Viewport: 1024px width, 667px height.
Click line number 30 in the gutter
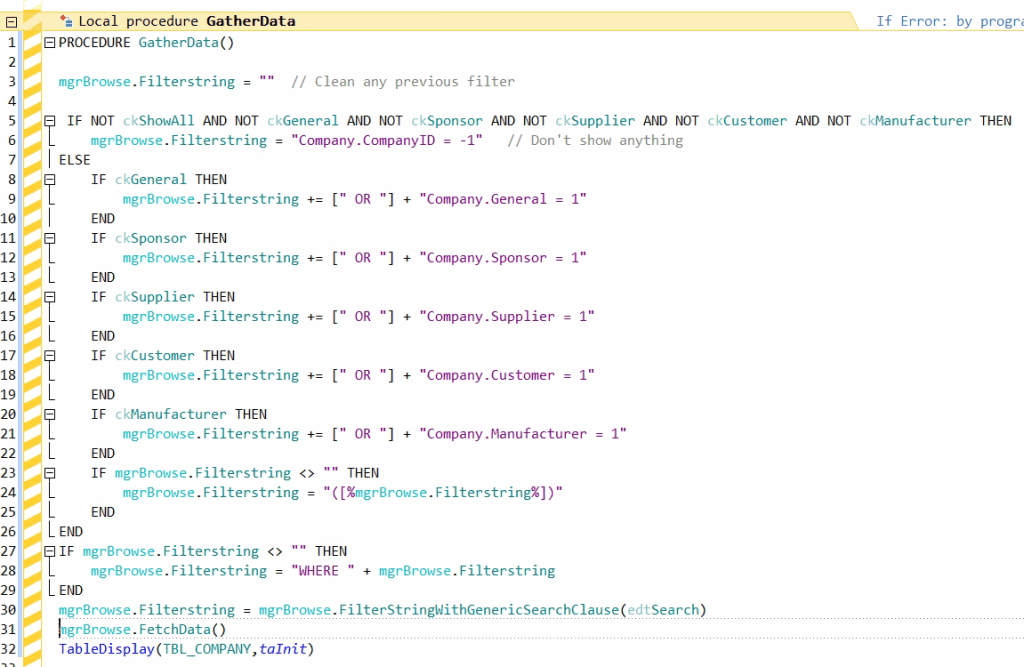(11, 610)
